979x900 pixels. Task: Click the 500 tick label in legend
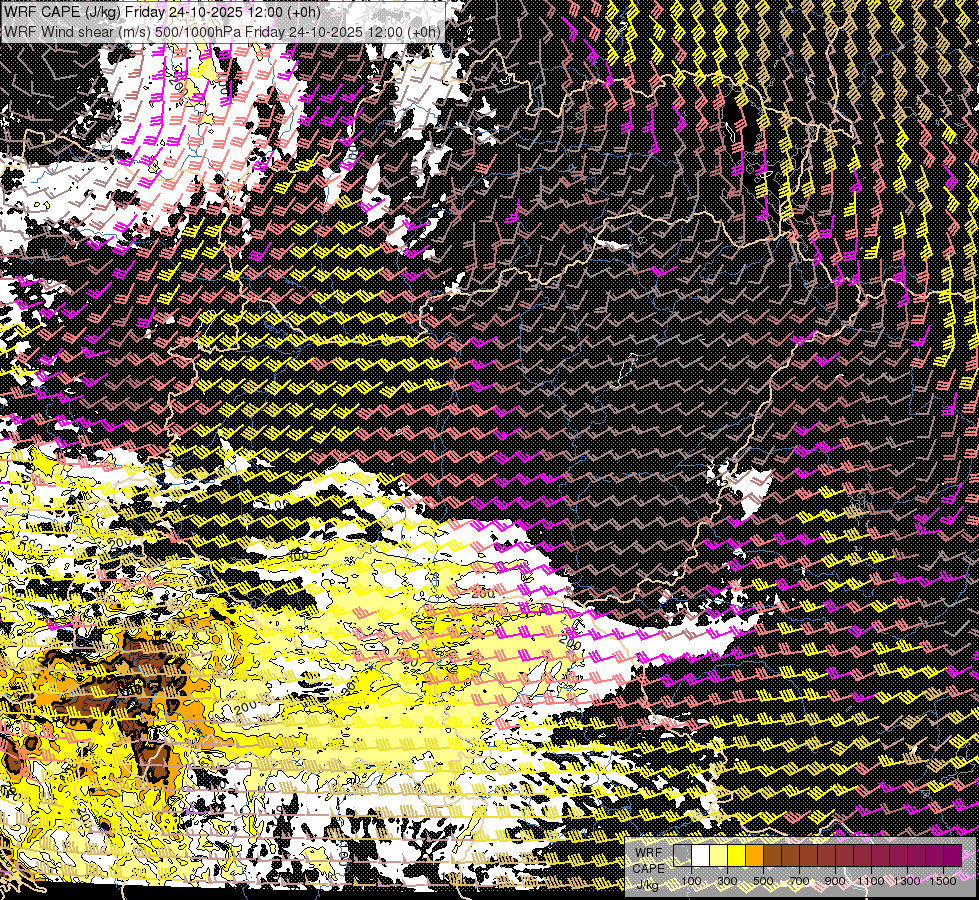(x=763, y=881)
